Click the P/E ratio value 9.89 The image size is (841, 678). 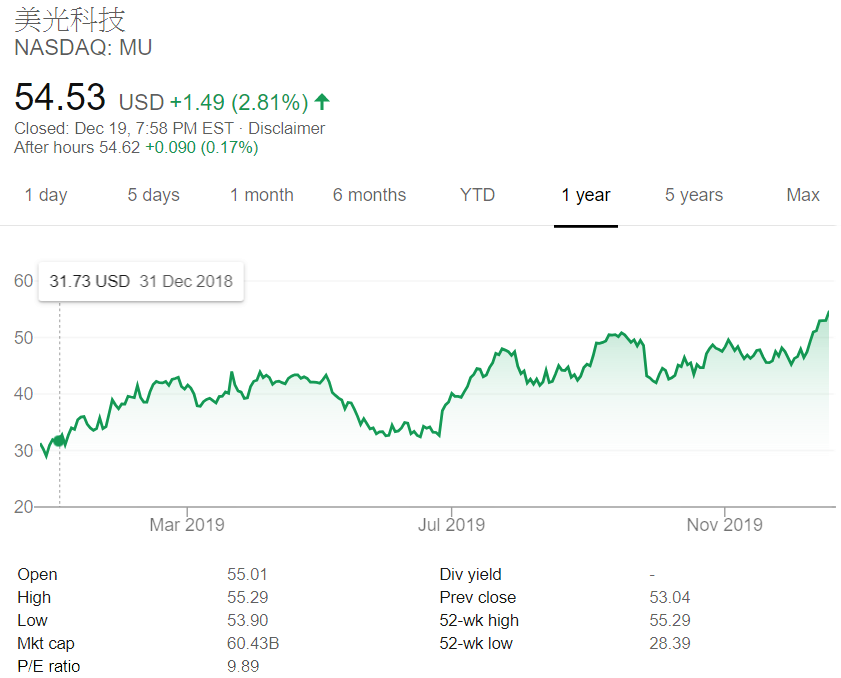(x=243, y=667)
